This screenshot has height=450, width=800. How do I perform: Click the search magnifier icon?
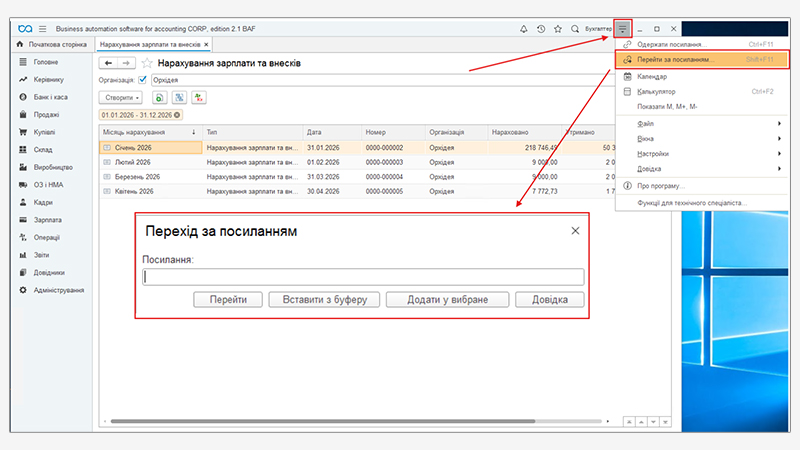(x=575, y=29)
